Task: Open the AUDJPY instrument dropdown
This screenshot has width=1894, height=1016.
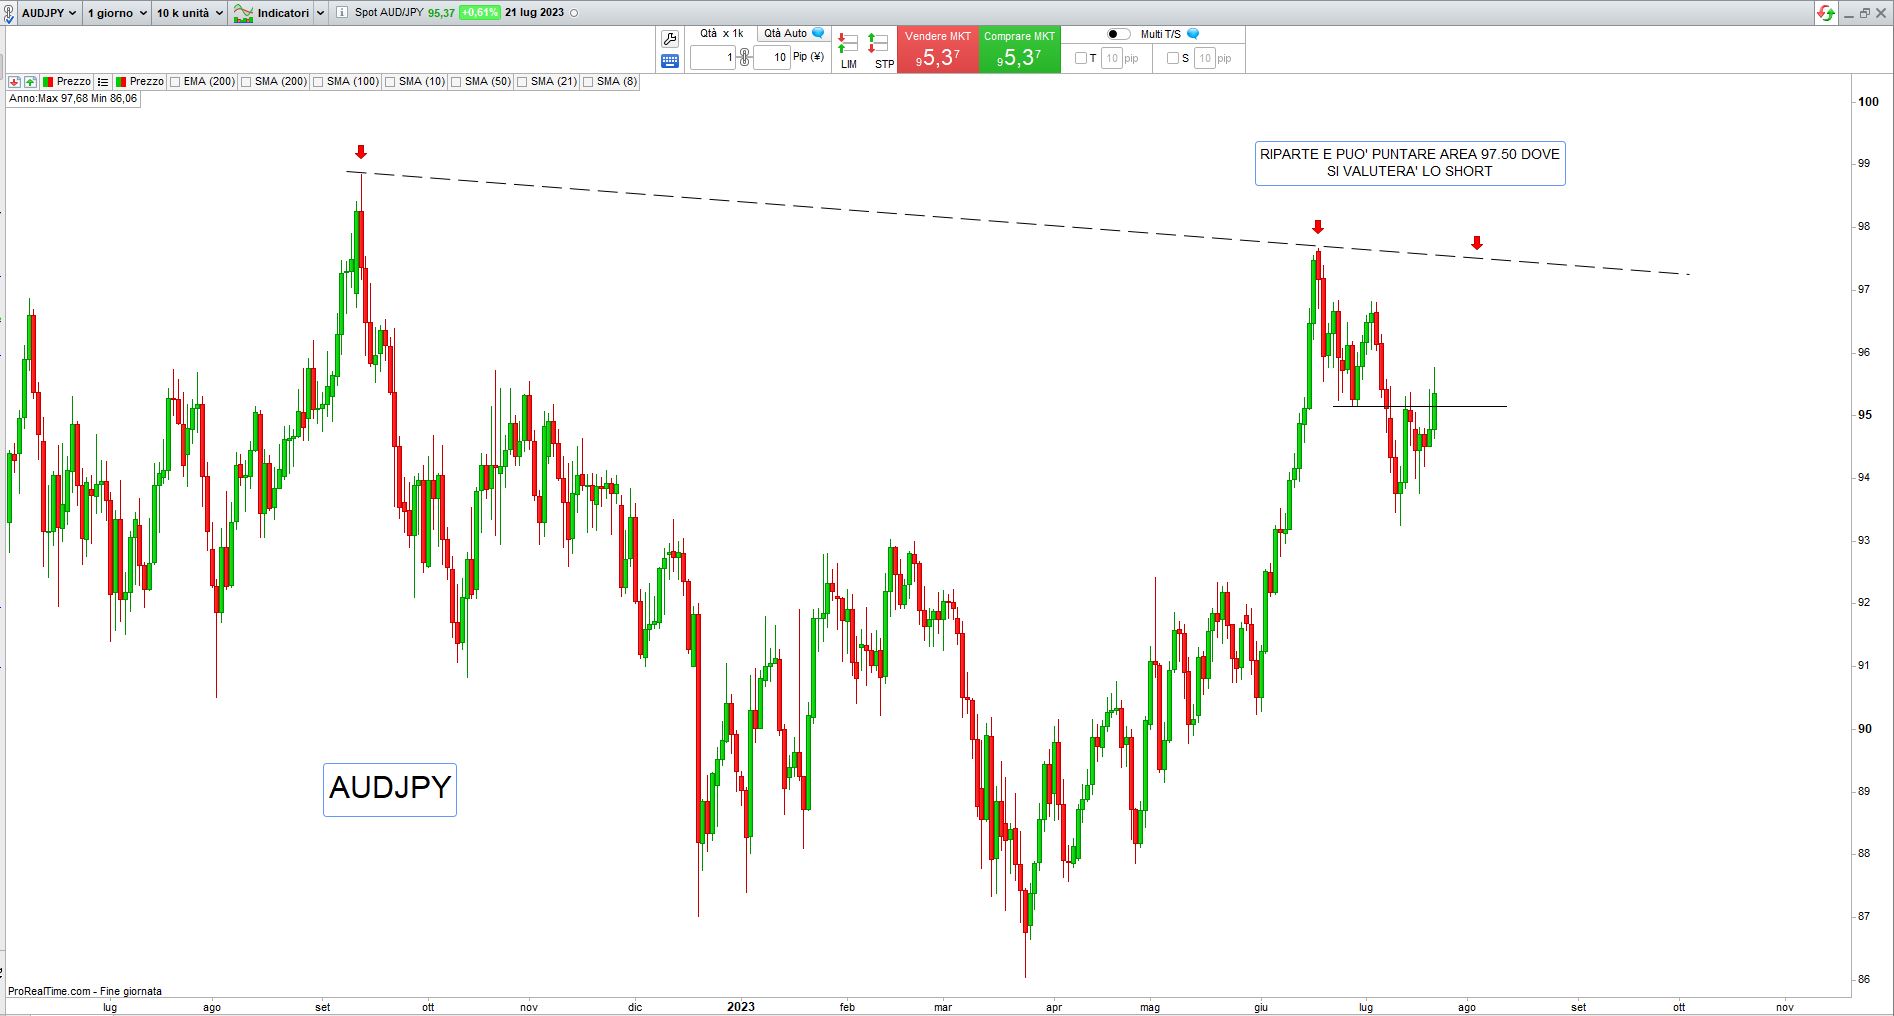Action: 48,13
